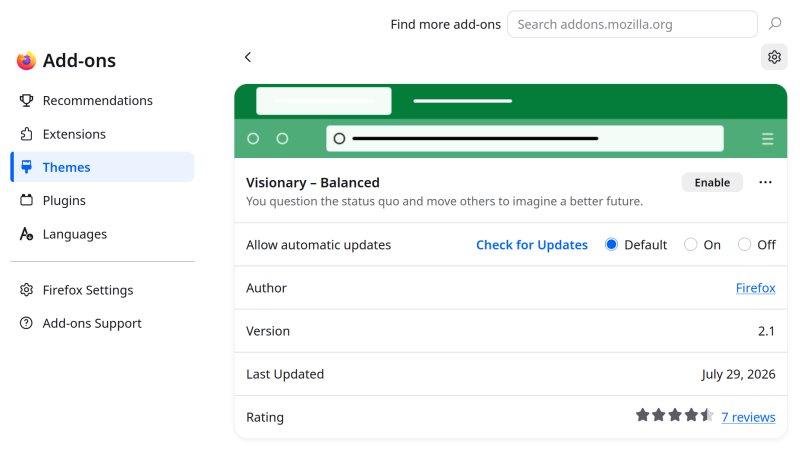
Task: Go back using the back arrow
Action: click(248, 57)
